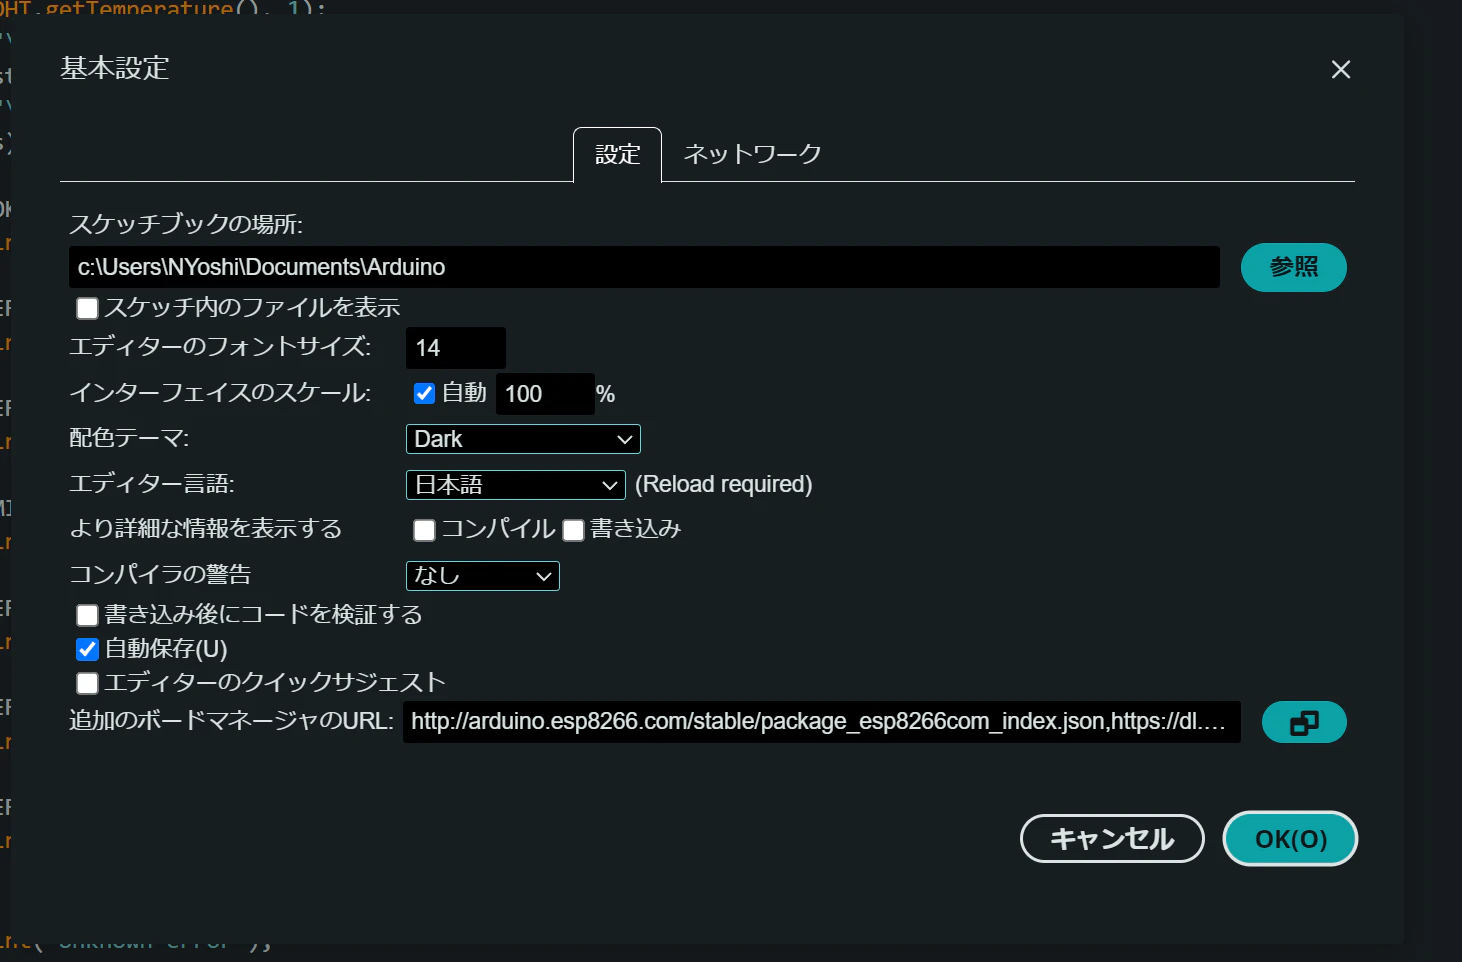1462x962 pixels.
Task: Click the 追加のボードマネージャのURL label
Action: pyautogui.click(x=232, y=720)
